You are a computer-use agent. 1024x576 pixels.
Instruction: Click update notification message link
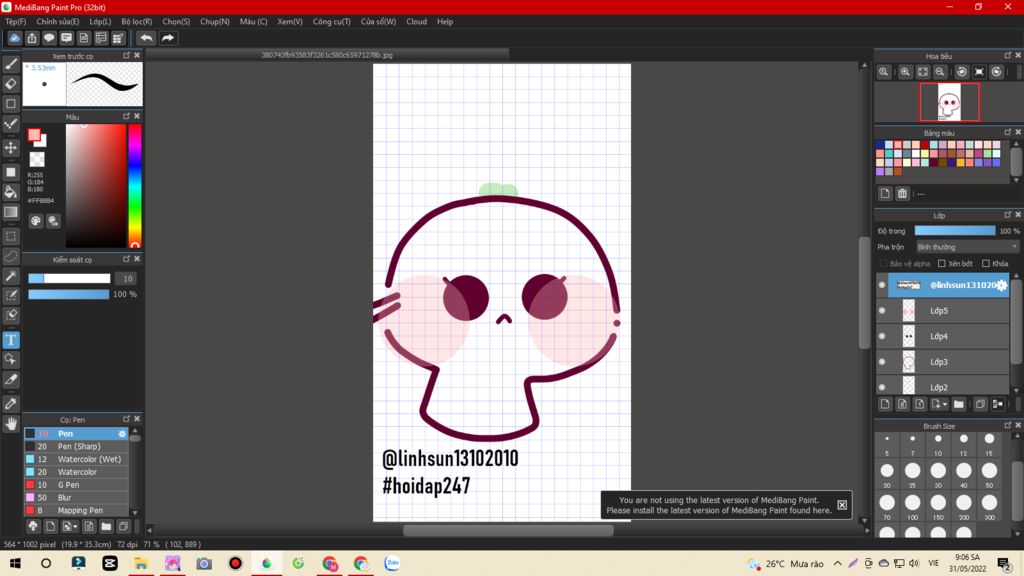718,505
